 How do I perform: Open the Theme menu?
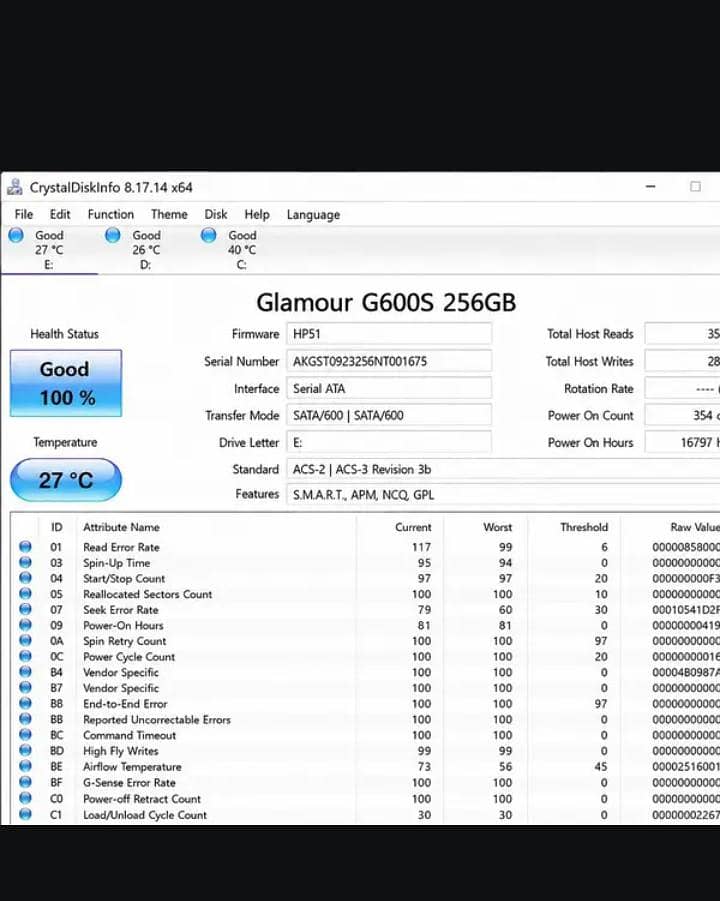[169, 214]
